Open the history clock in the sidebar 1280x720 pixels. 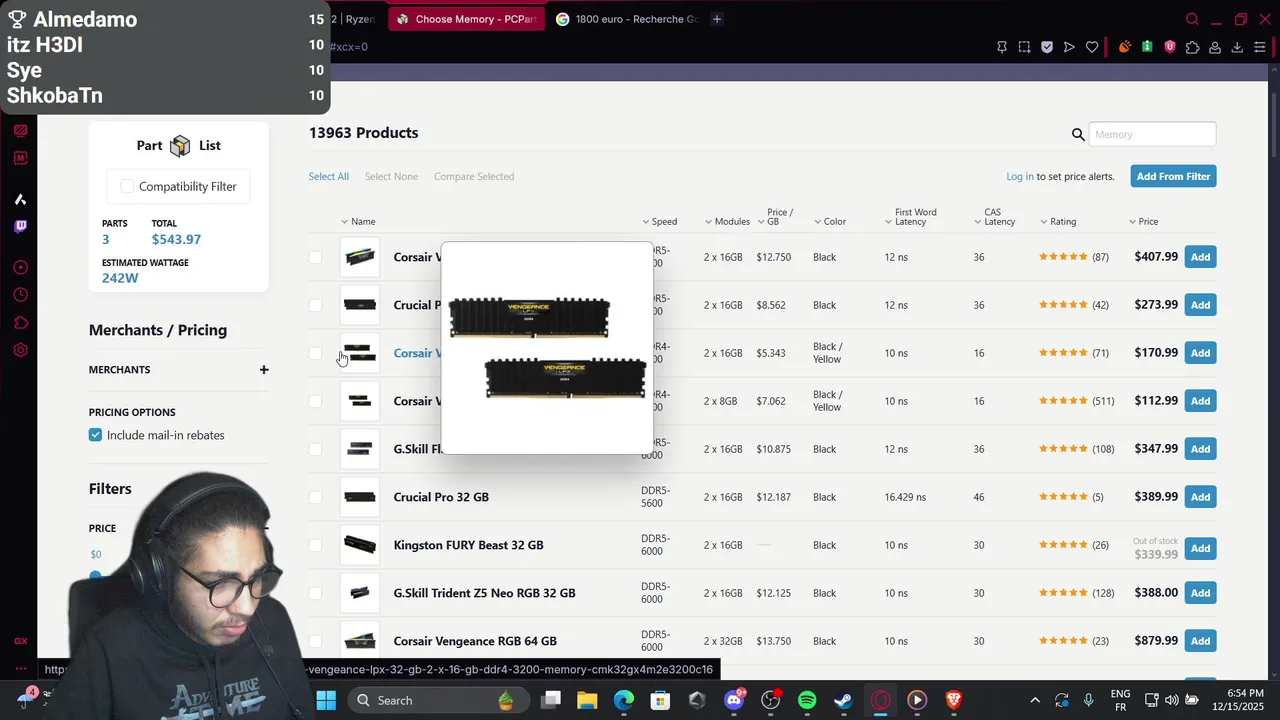pyautogui.click(x=20, y=295)
